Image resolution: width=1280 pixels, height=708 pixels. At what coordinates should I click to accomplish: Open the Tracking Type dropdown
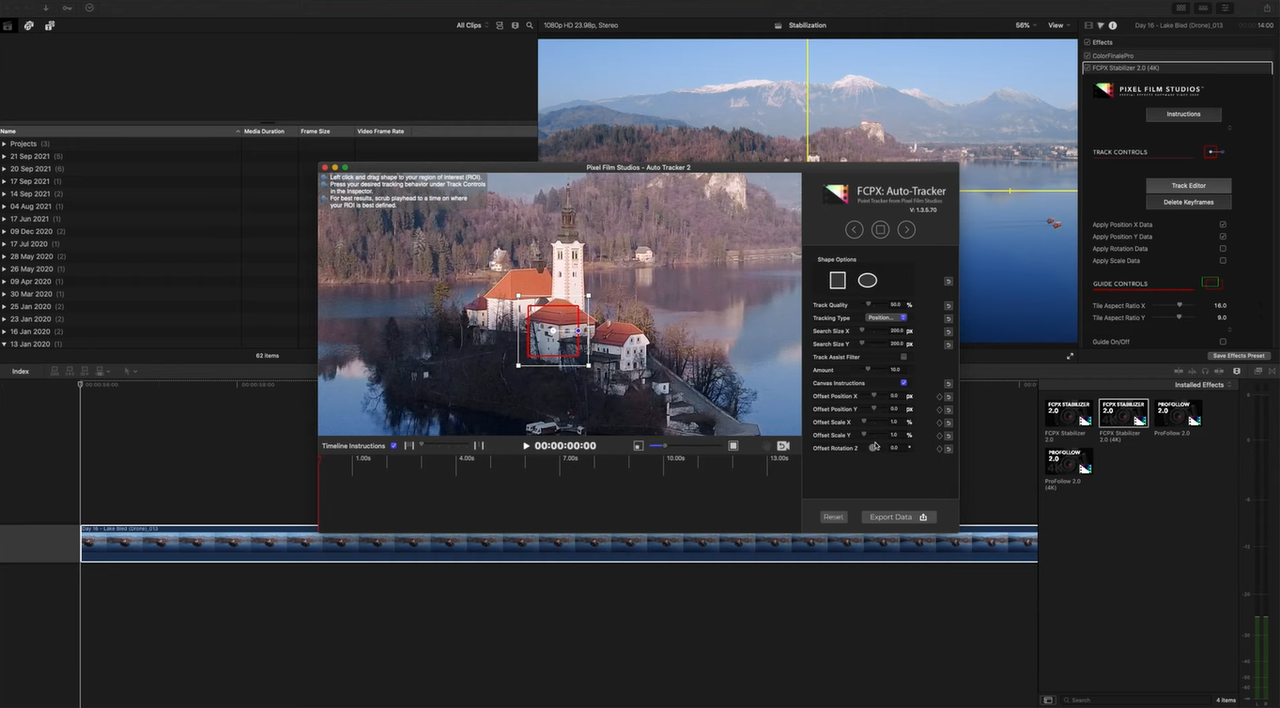(886, 318)
